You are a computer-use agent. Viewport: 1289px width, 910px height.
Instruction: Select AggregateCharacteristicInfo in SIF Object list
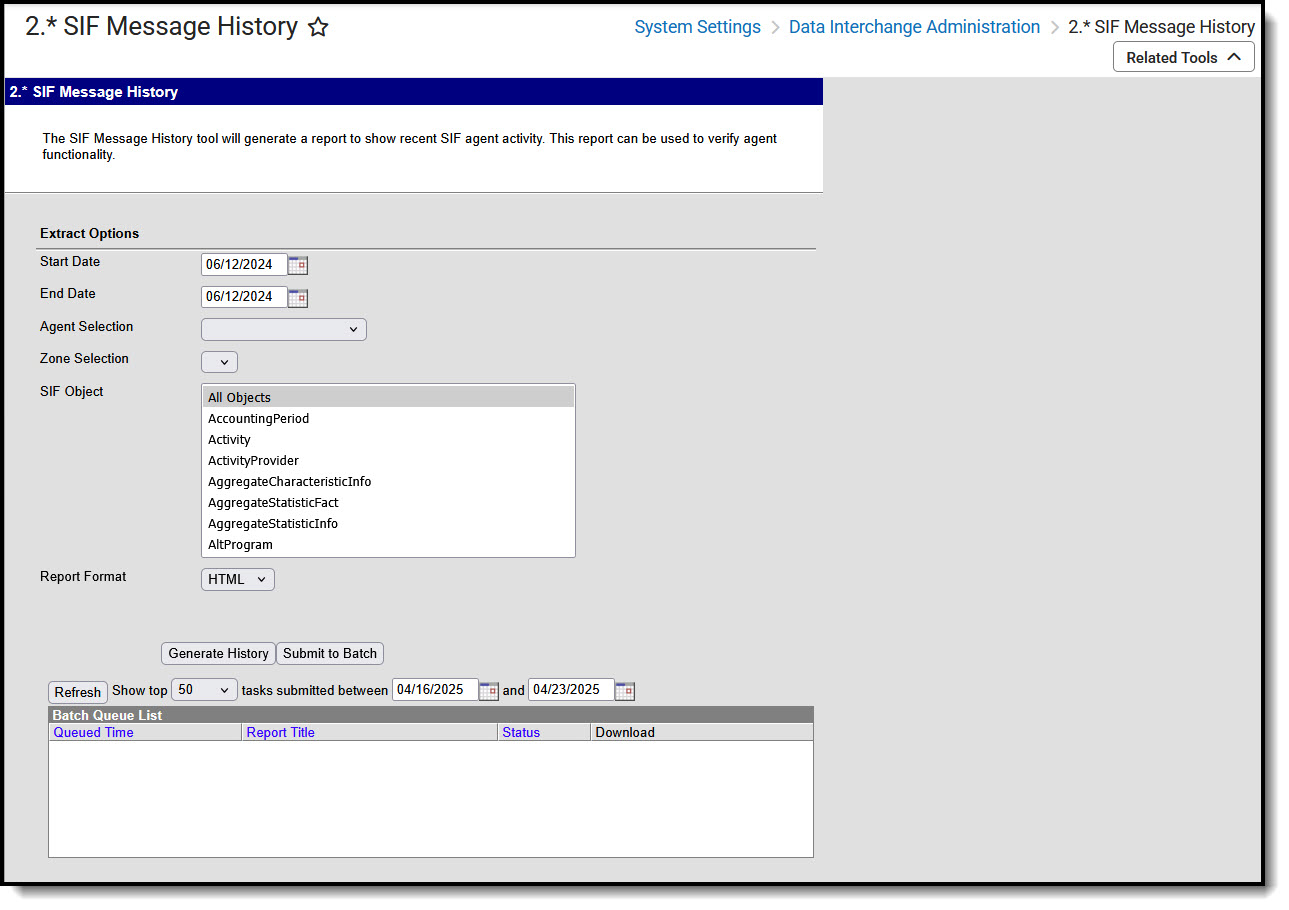click(388, 482)
